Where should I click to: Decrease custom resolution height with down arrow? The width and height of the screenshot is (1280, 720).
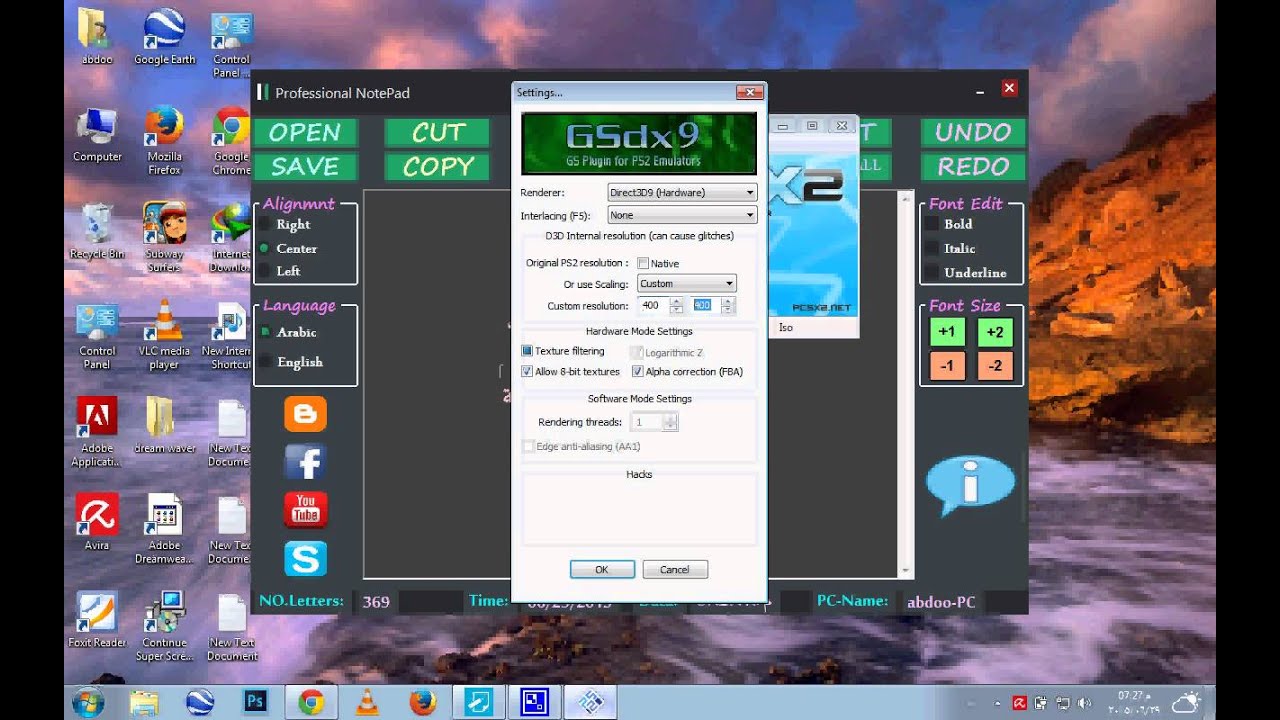click(728, 310)
